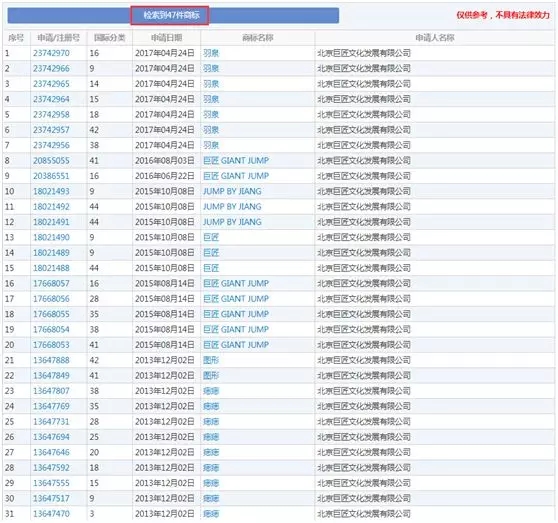Open the 图形 trademark in row 21
Image resolution: width=558 pixels, height=523 pixels.
click(211, 360)
